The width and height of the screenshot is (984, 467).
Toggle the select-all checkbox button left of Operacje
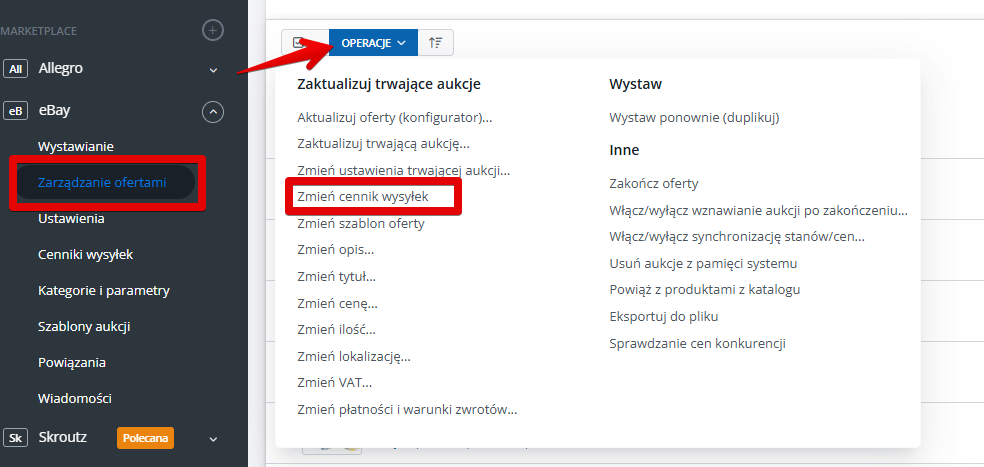tap(299, 42)
